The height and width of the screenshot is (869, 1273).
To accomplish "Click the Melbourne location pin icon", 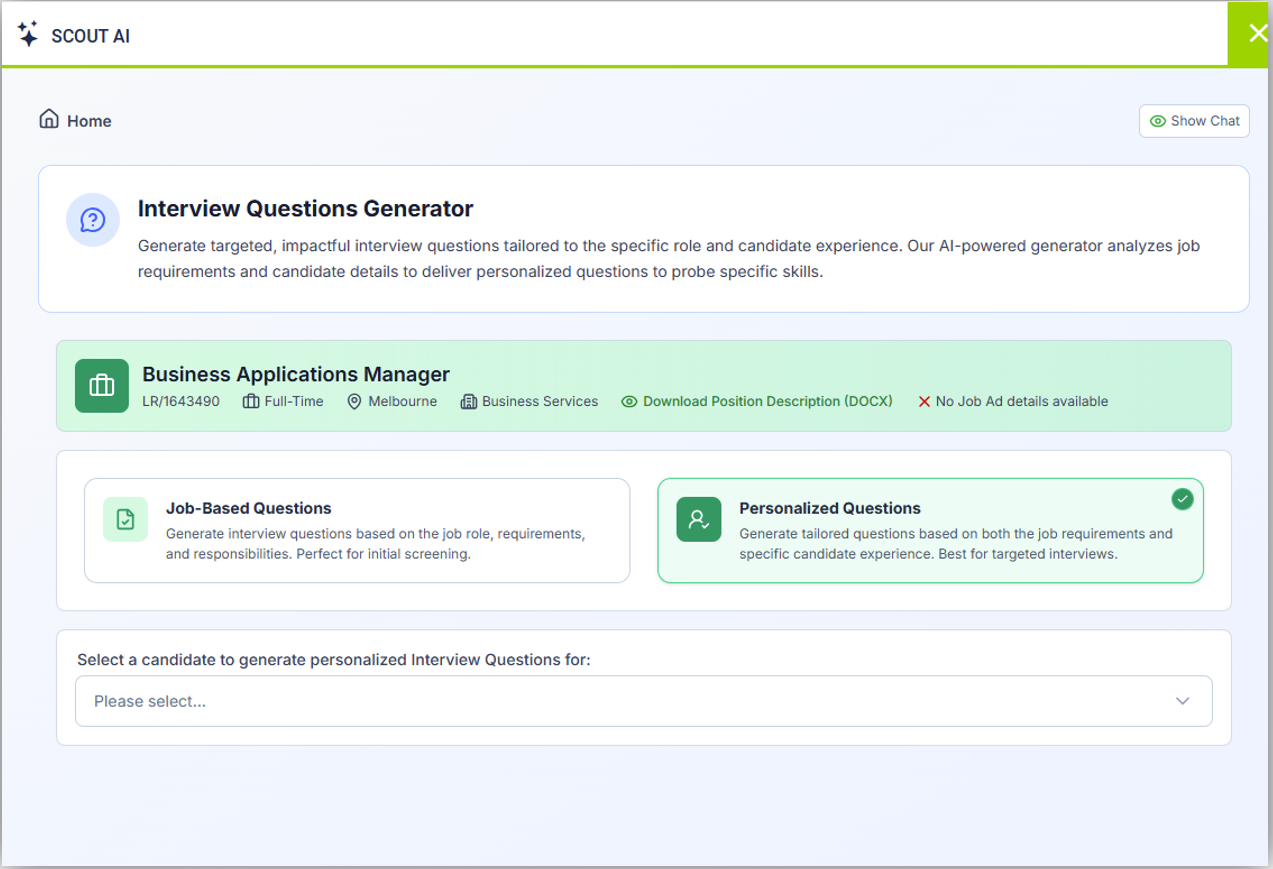I will click(x=354, y=402).
